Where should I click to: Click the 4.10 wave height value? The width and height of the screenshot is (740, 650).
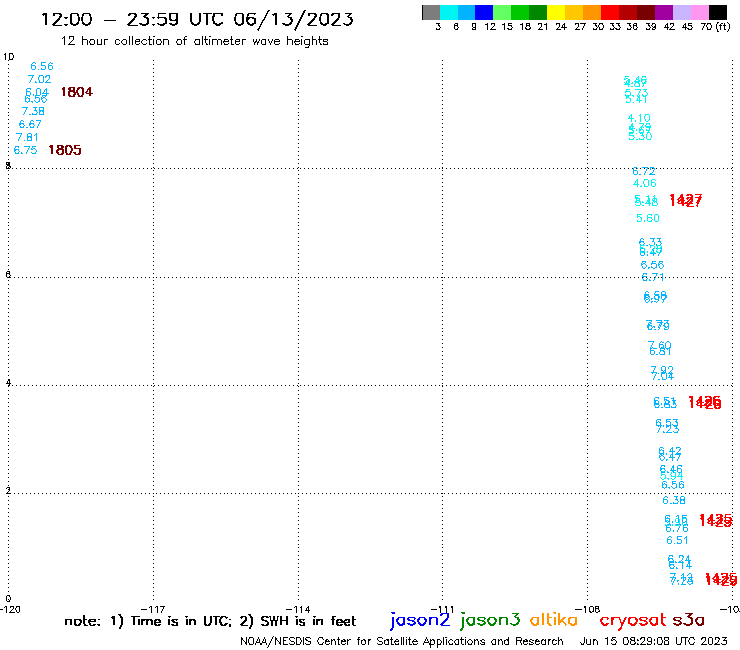click(x=639, y=118)
